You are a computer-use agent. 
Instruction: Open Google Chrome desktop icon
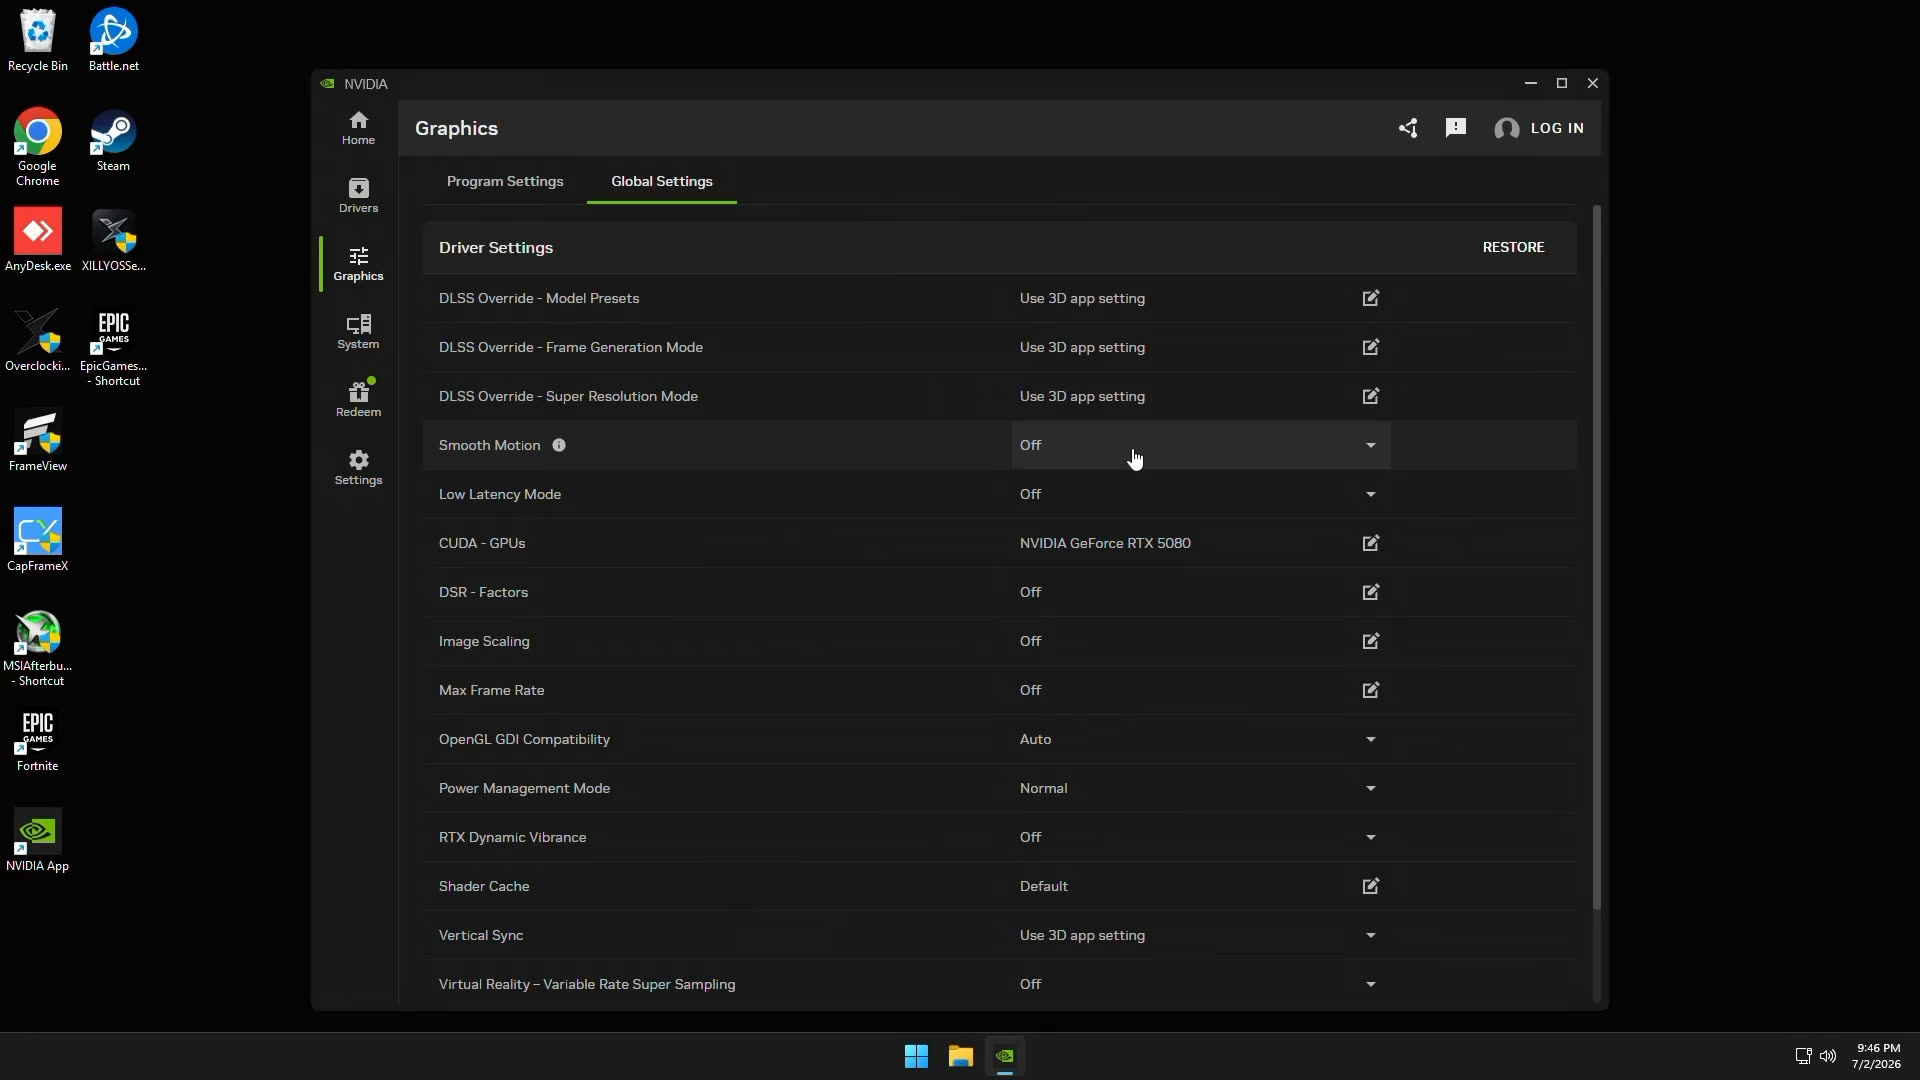pos(38,147)
